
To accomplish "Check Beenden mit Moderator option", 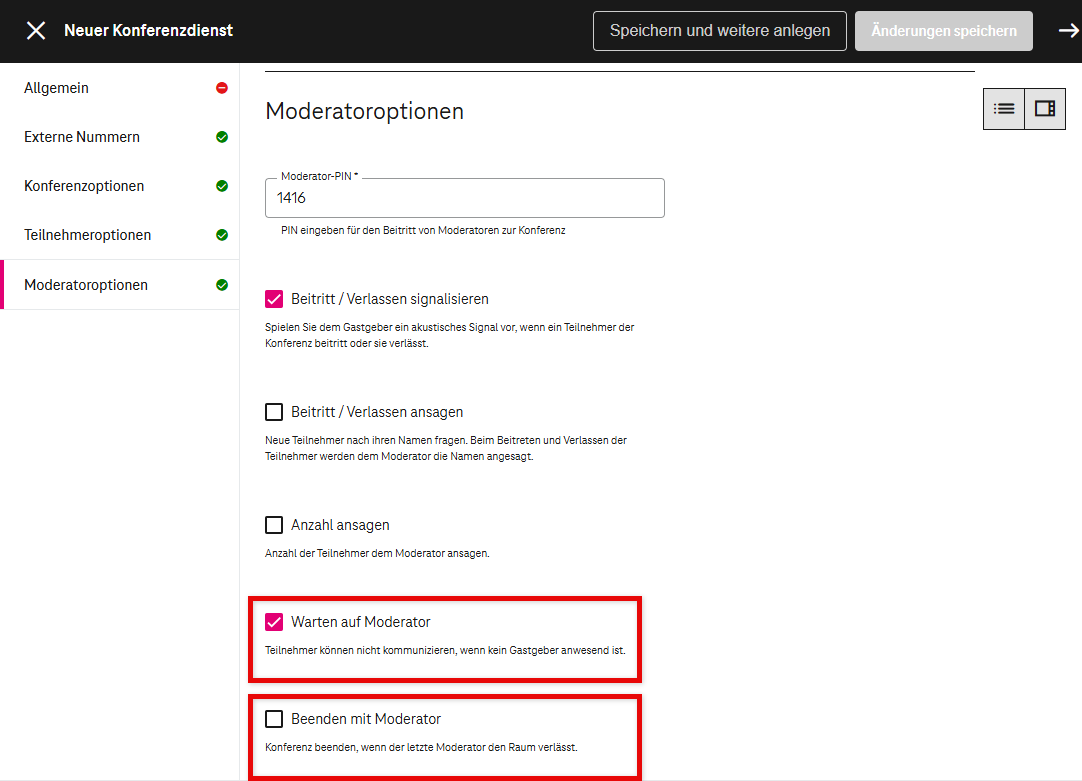I will tap(274, 719).
